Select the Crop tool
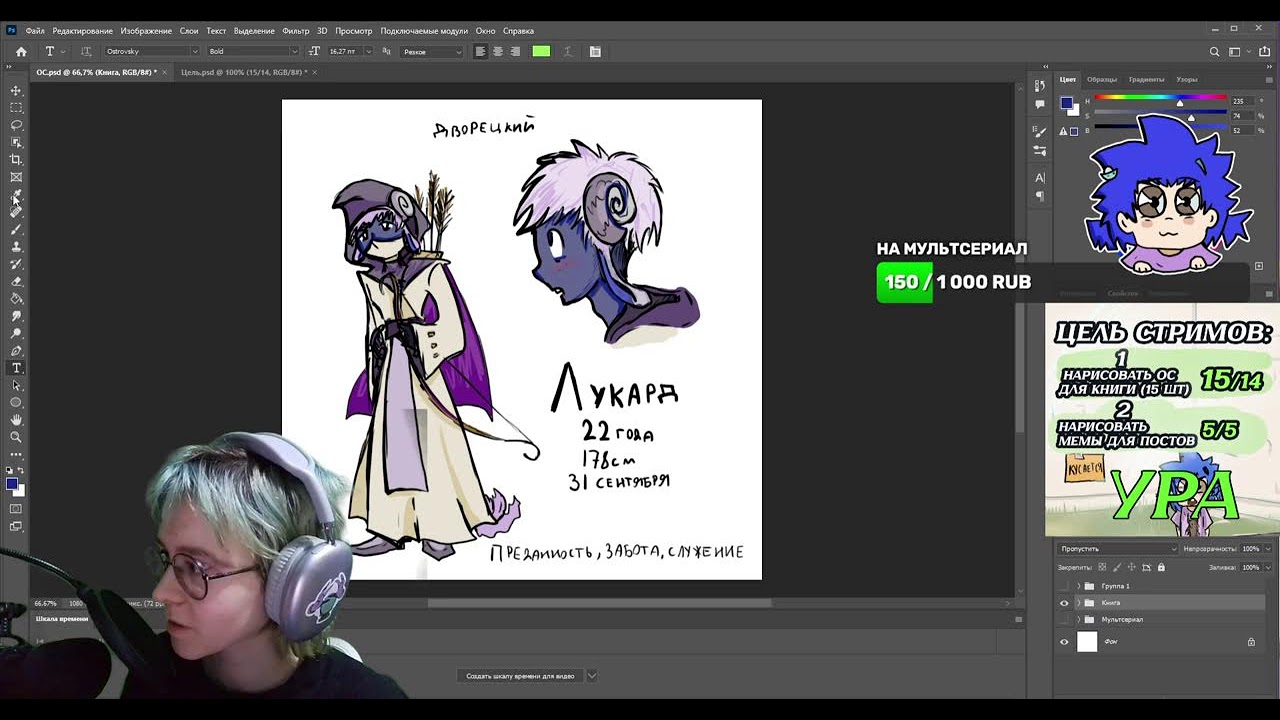The width and height of the screenshot is (1280, 720). (16, 160)
